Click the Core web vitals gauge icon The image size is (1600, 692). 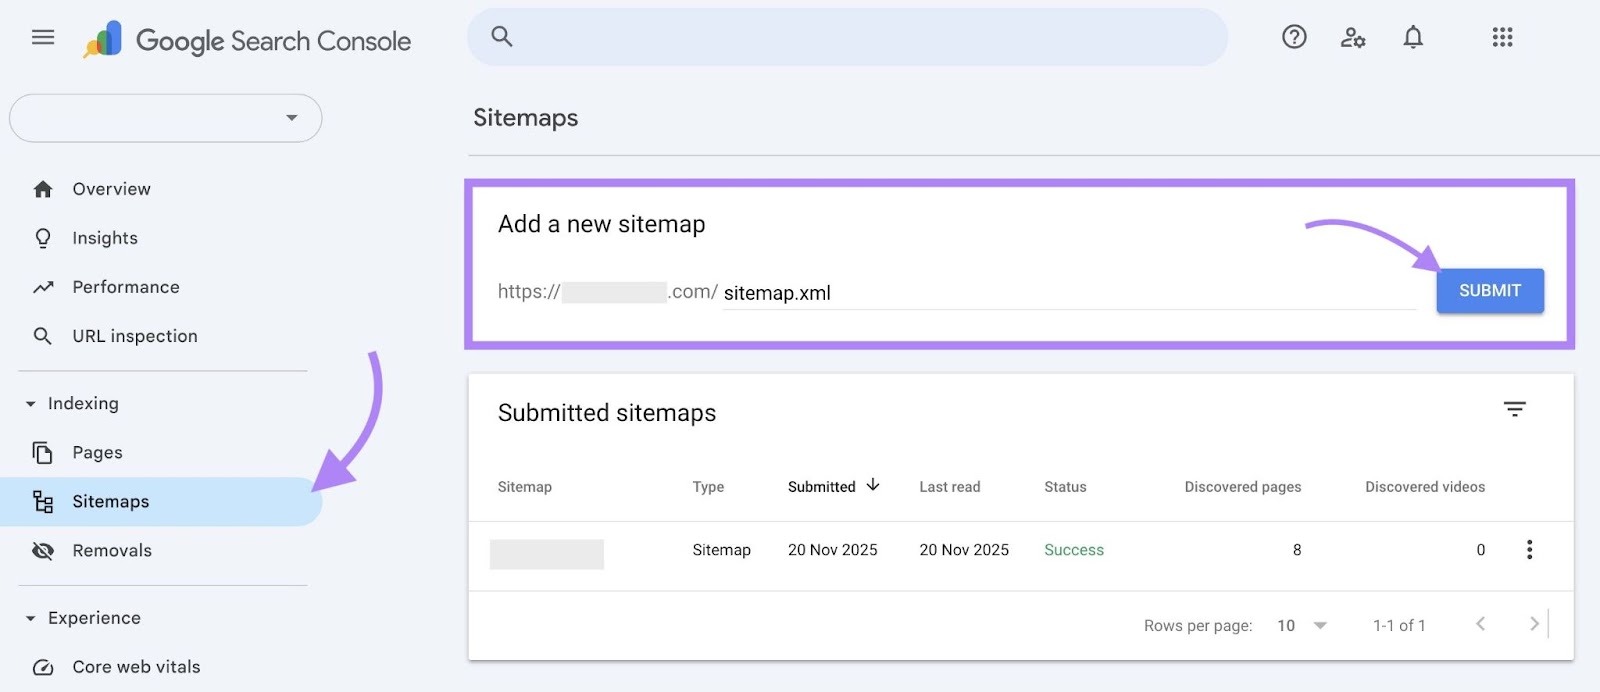43,667
